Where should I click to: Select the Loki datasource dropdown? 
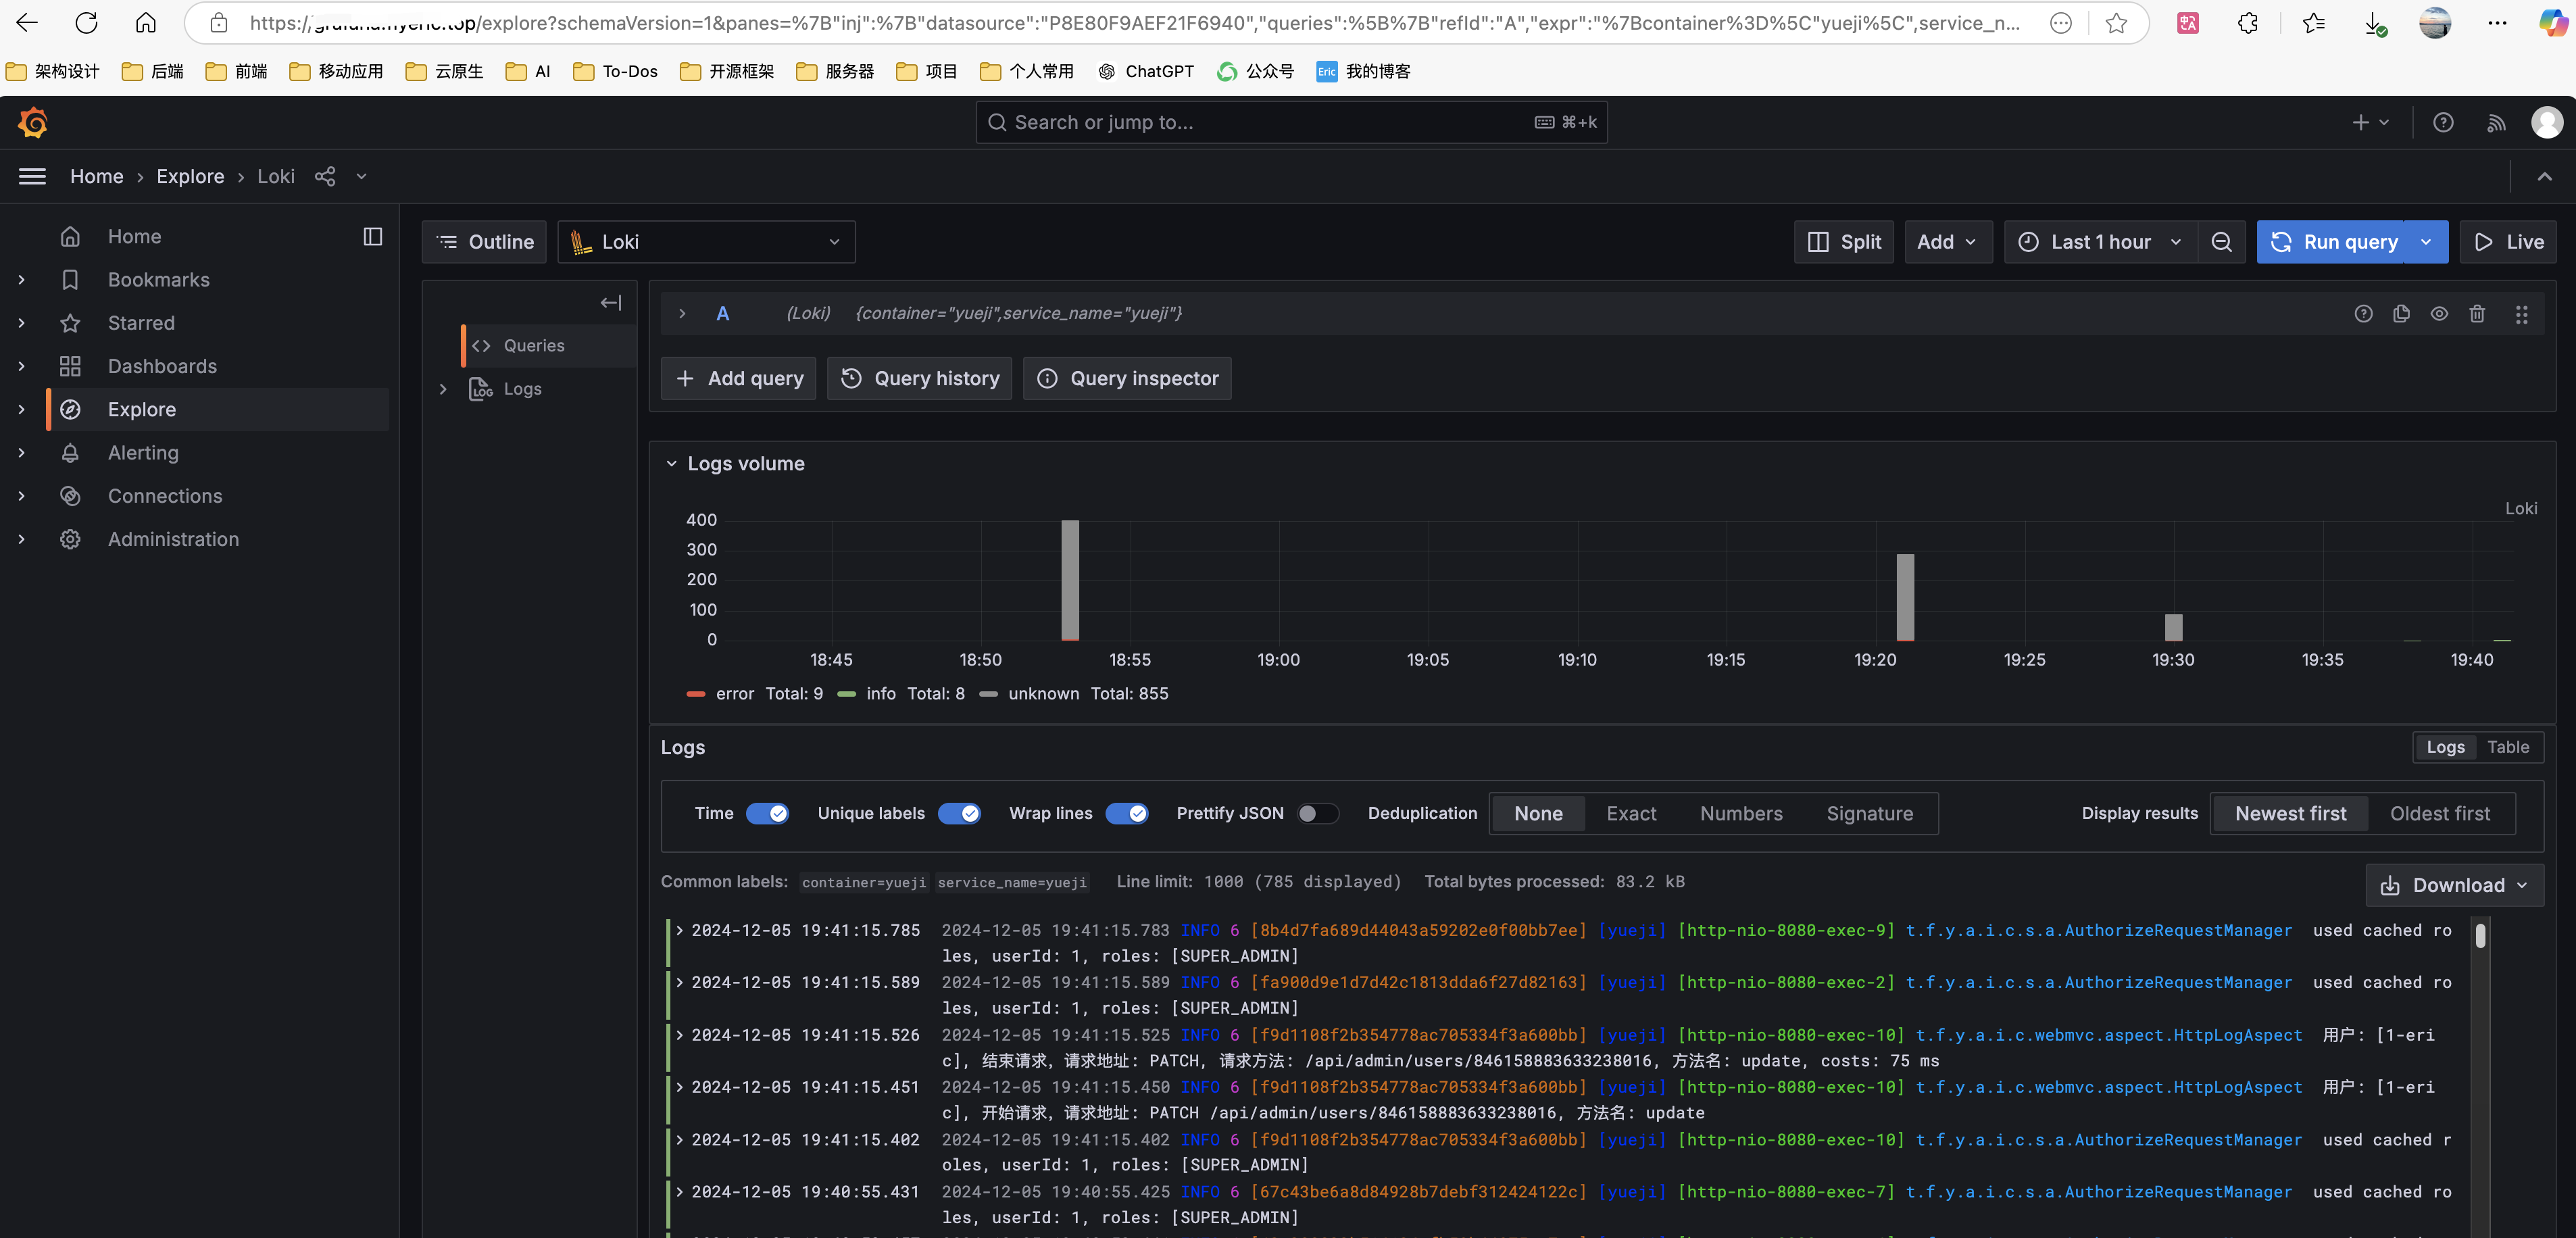coord(706,241)
